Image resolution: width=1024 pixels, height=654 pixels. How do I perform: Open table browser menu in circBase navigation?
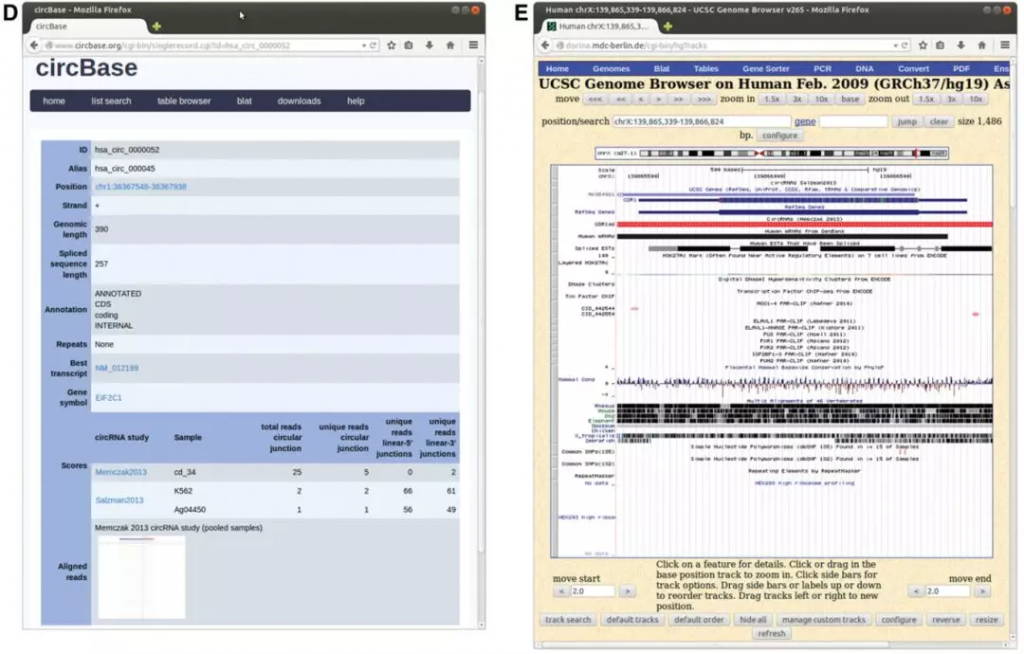pyautogui.click(x=184, y=101)
